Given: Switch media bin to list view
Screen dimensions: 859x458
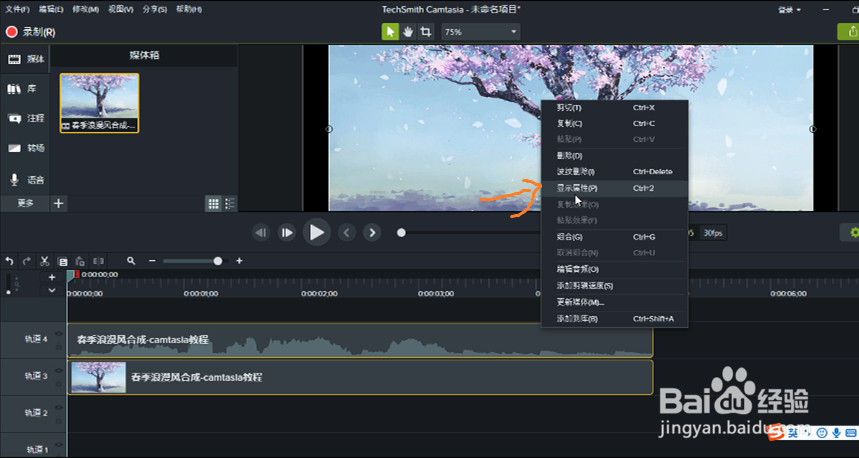Looking at the screenshot, I should (230, 204).
